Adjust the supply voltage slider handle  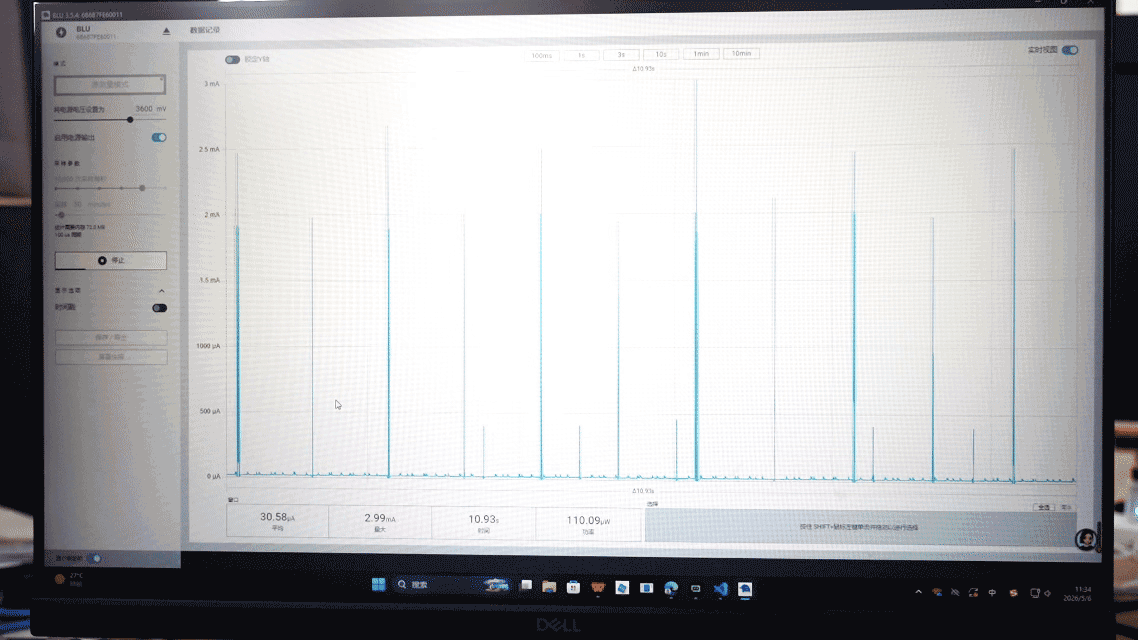coord(130,120)
